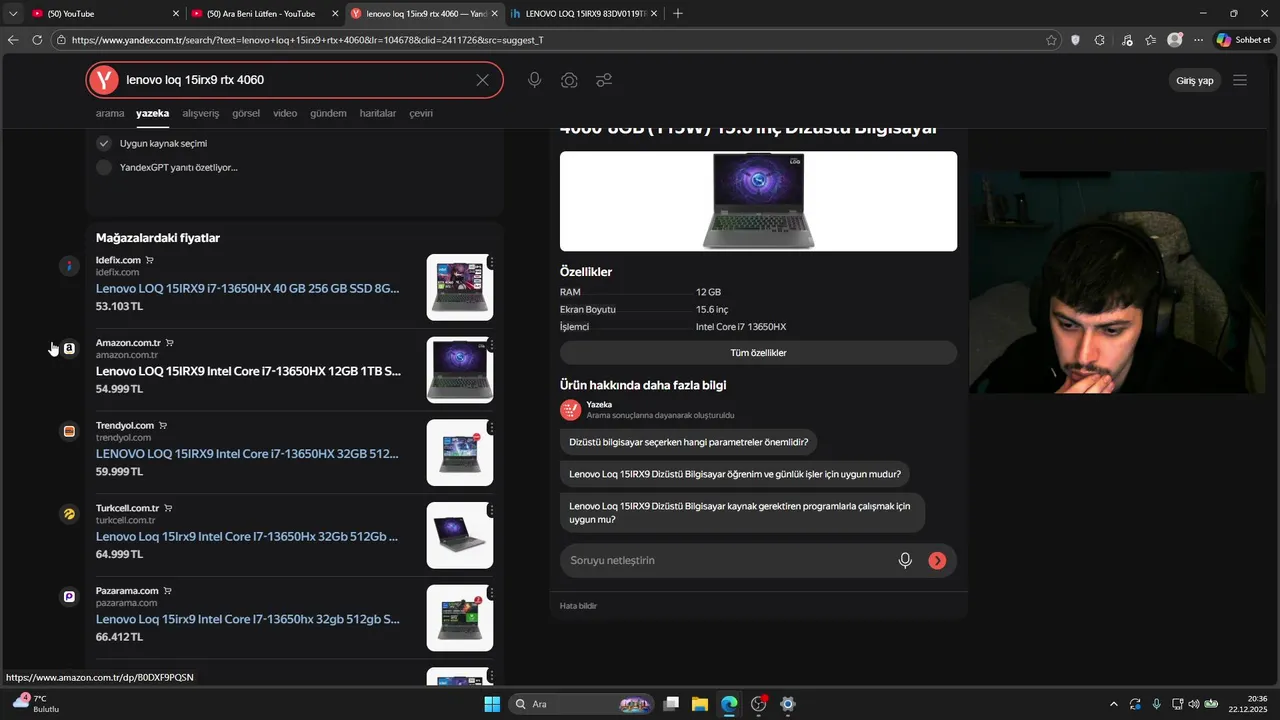
Task: Open the browser profile avatar
Action: pyautogui.click(x=1175, y=40)
